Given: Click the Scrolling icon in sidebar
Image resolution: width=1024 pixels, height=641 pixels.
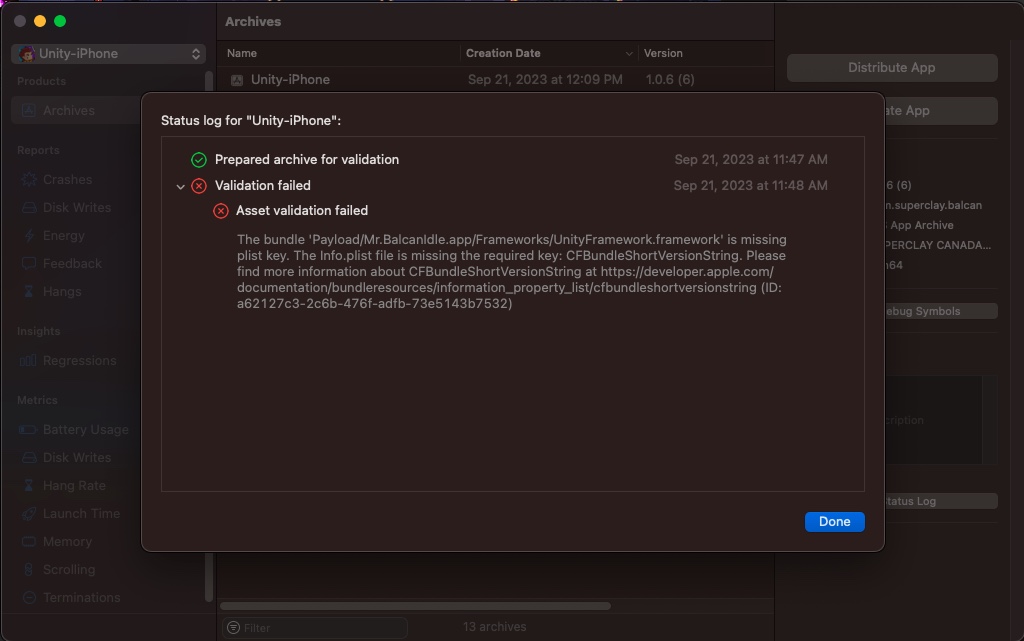Looking at the screenshot, I should (x=29, y=570).
